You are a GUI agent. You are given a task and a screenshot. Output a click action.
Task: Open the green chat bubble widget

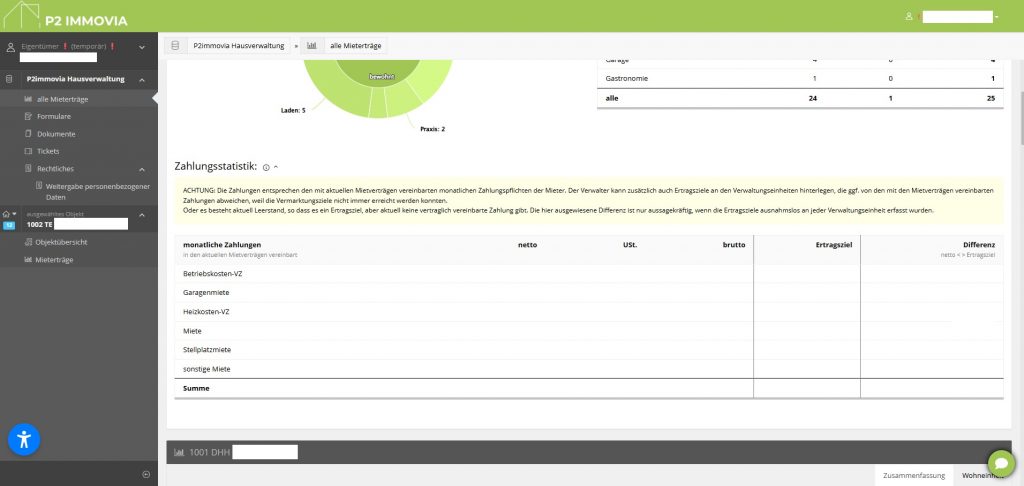[x=1000, y=464]
